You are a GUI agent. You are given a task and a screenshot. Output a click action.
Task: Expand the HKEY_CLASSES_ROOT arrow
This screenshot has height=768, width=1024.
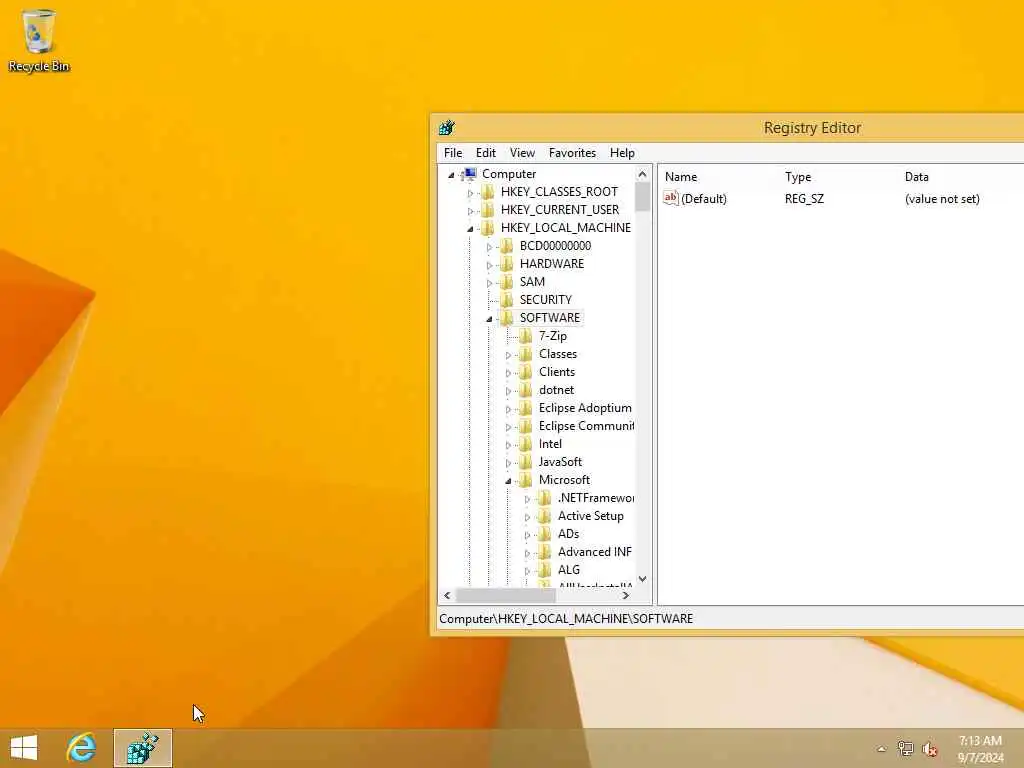tap(470, 193)
